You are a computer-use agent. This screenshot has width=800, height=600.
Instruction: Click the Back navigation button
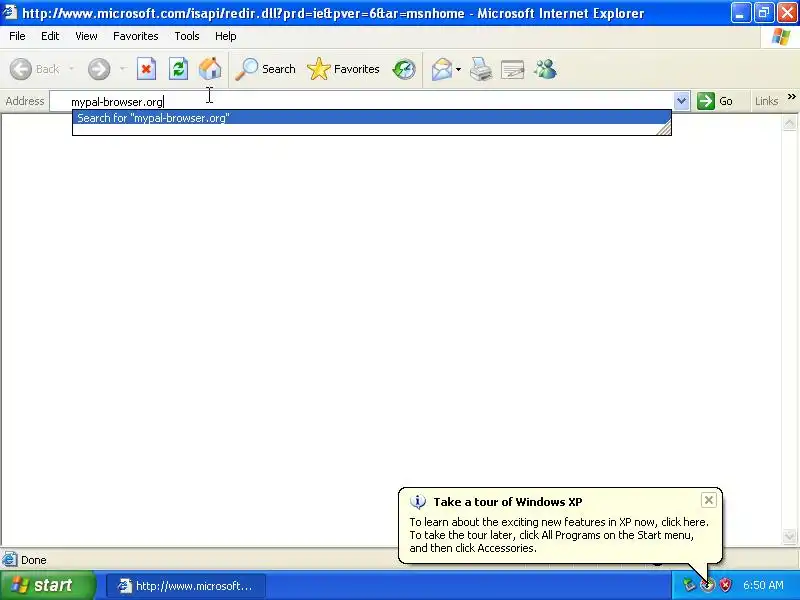tap(35, 69)
